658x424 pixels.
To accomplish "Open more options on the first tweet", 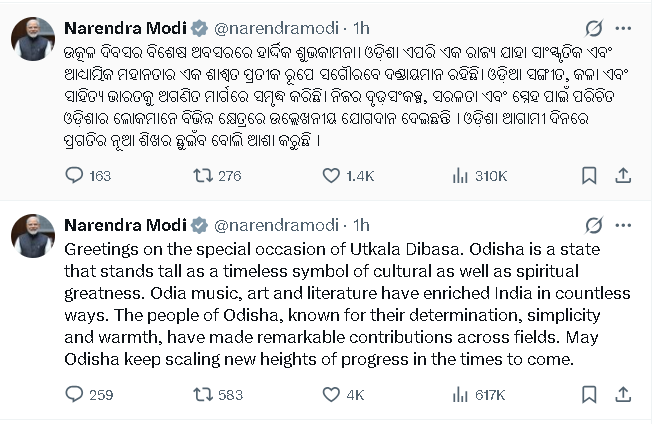I will point(627,27).
